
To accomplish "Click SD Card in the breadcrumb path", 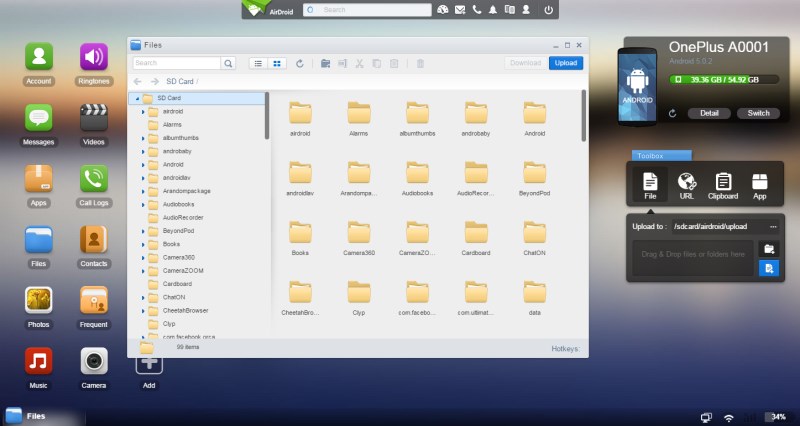I will pos(180,82).
